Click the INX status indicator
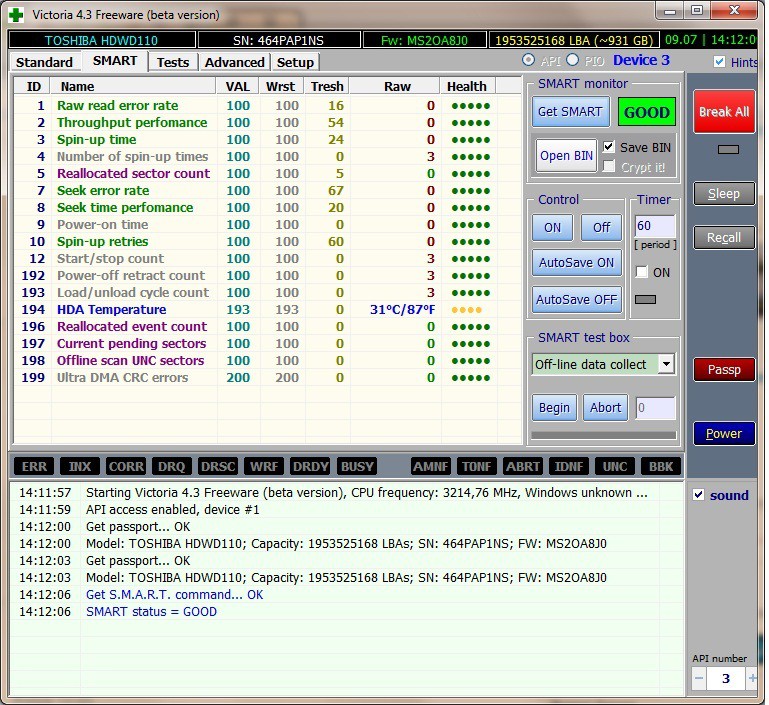This screenshot has height=705, width=769. [x=79, y=466]
